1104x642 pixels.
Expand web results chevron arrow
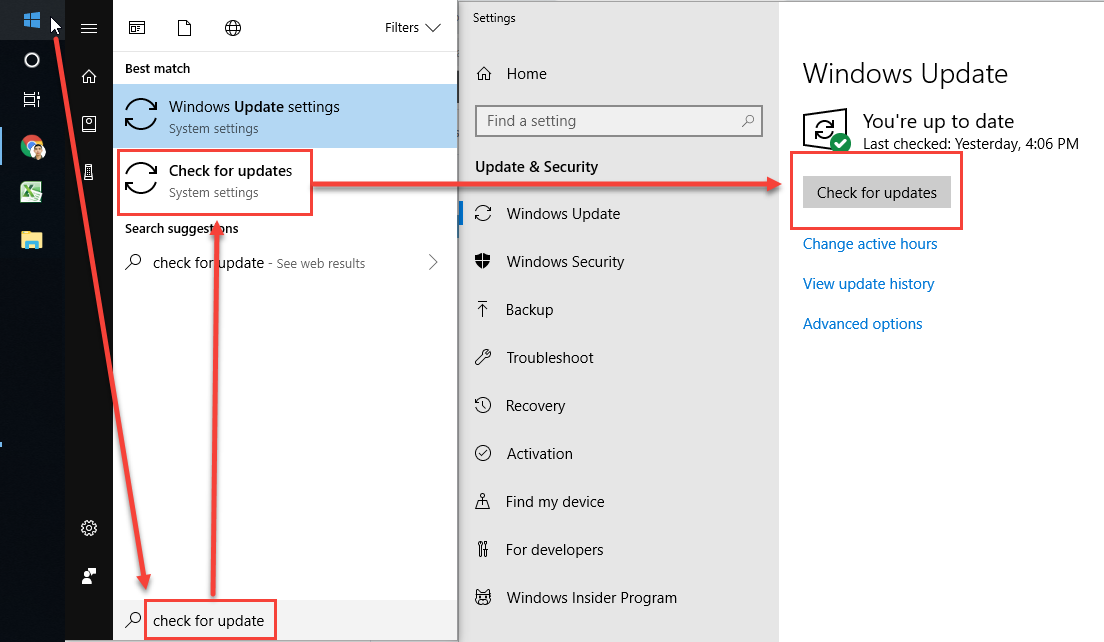click(433, 263)
